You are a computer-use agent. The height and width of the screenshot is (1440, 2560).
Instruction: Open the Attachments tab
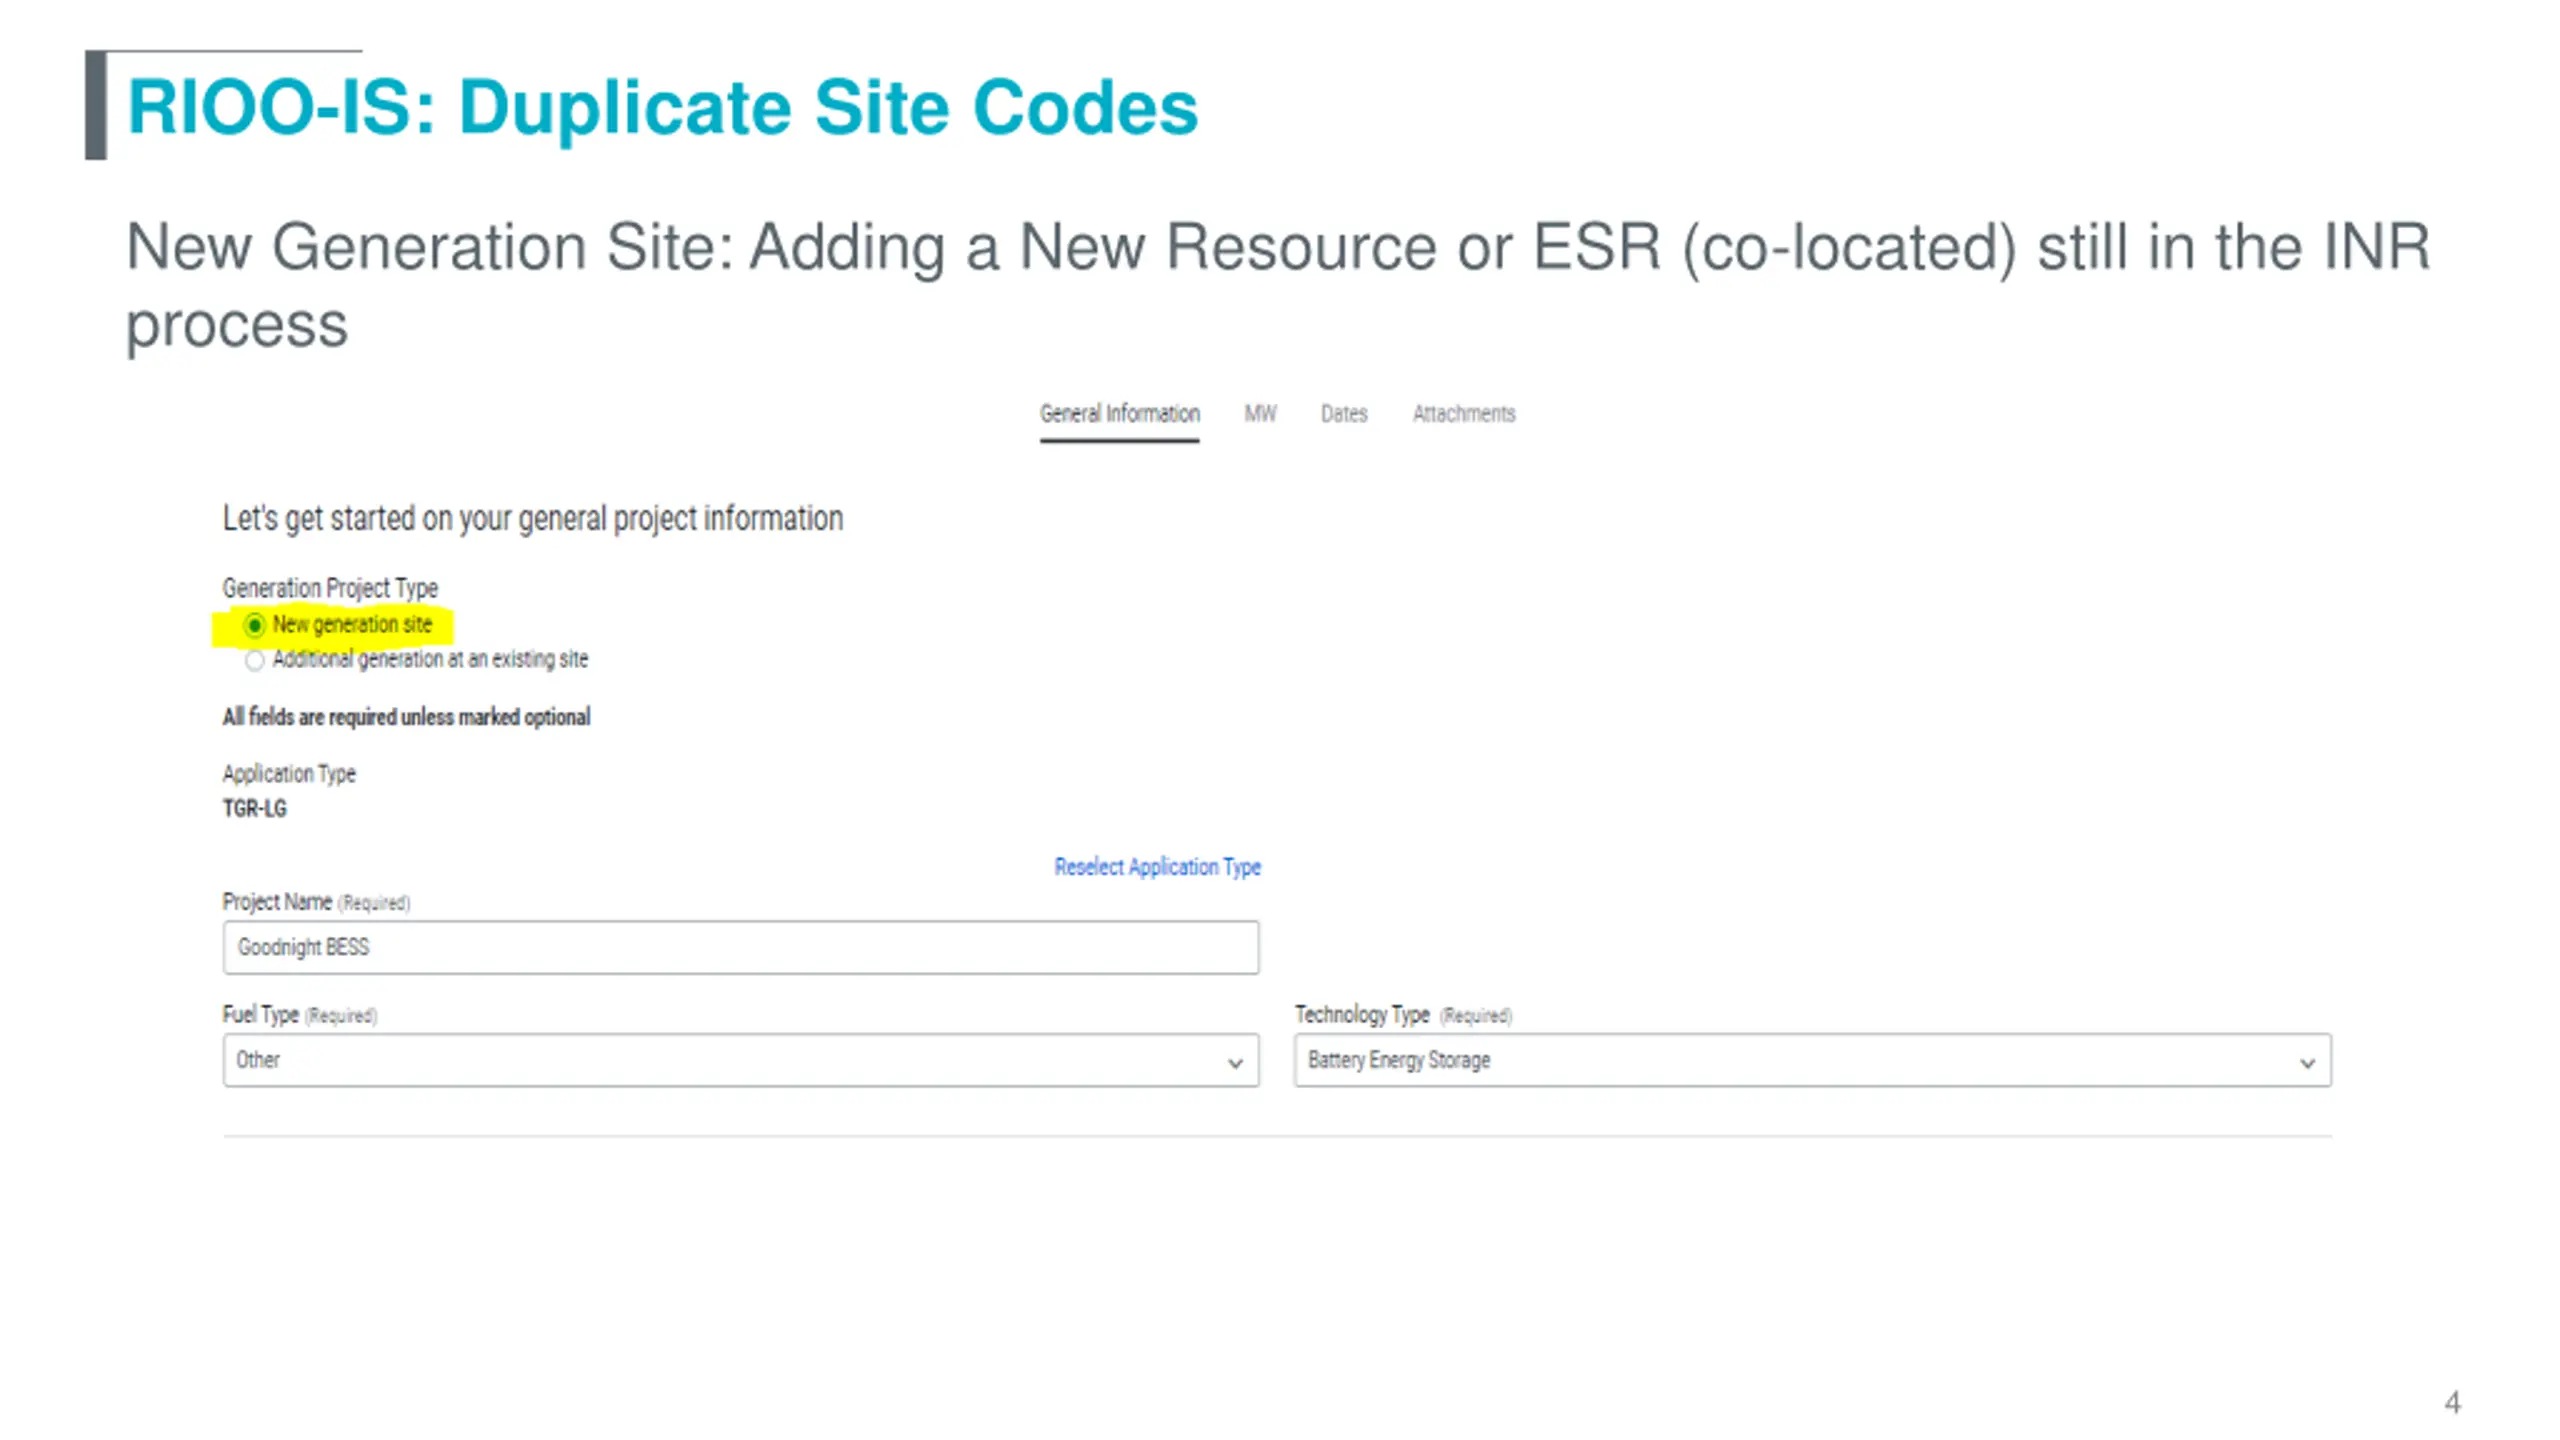click(x=1463, y=414)
